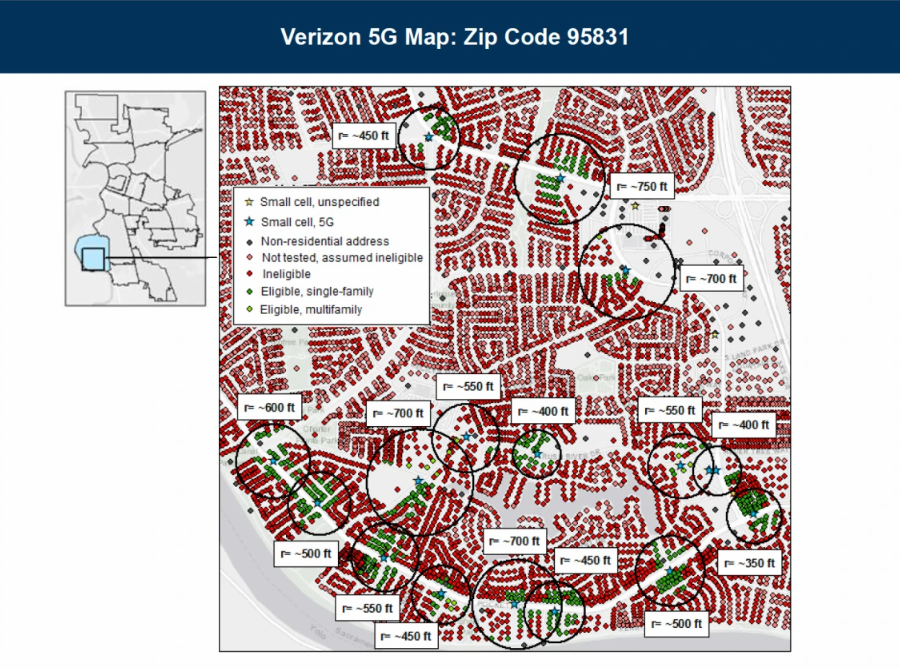Click the yellow star icon in the legend
Image resolution: width=900 pixels, height=667 pixels.
(249, 202)
